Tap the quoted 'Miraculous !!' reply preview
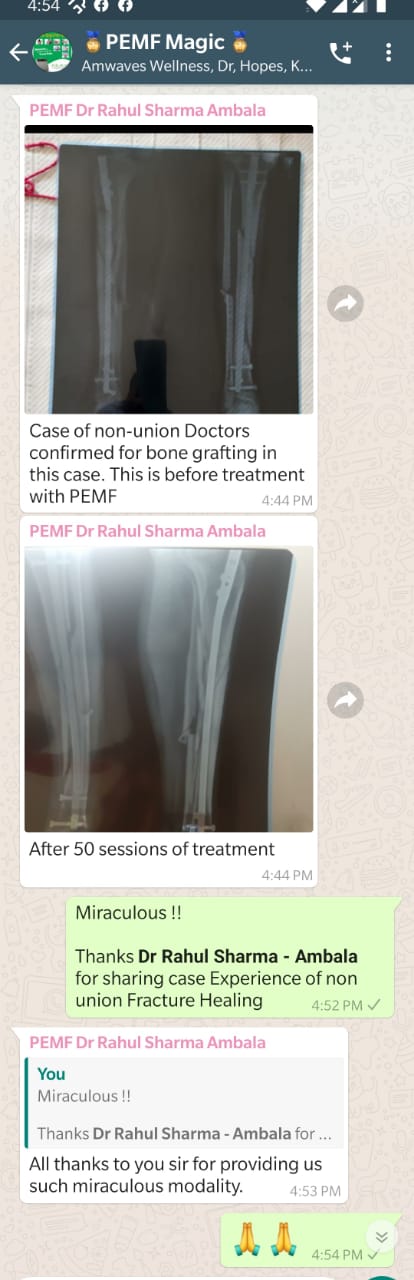The height and width of the screenshot is (1280, 414). [x=184, y=1102]
